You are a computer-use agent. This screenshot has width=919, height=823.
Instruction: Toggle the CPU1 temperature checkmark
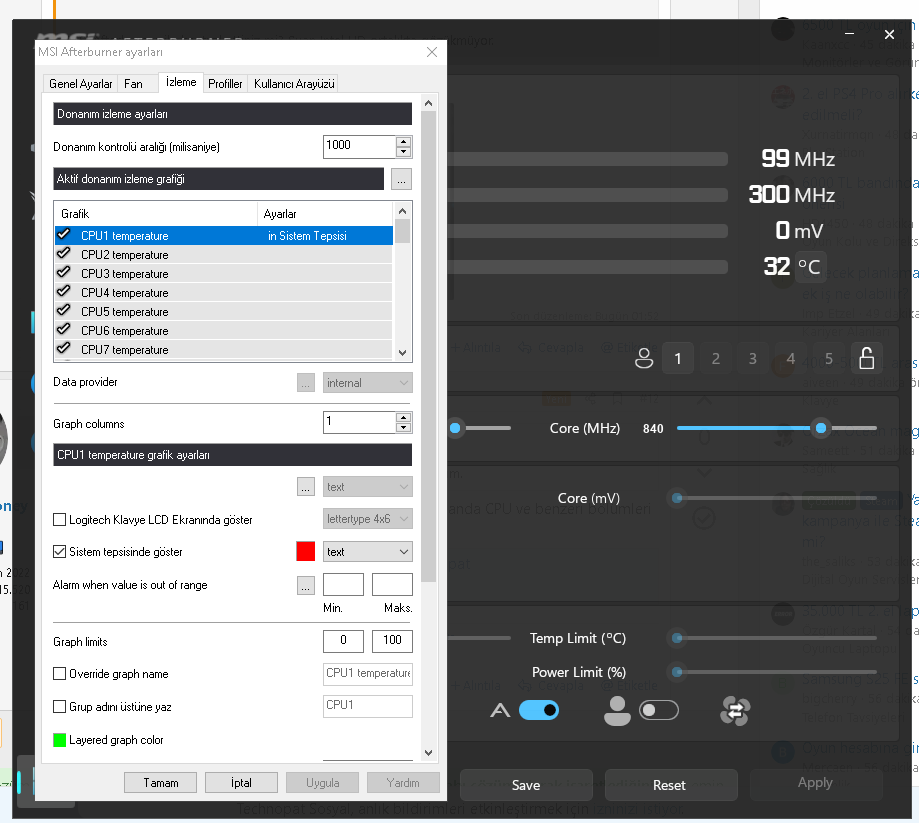pyautogui.click(x=64, y=235)
